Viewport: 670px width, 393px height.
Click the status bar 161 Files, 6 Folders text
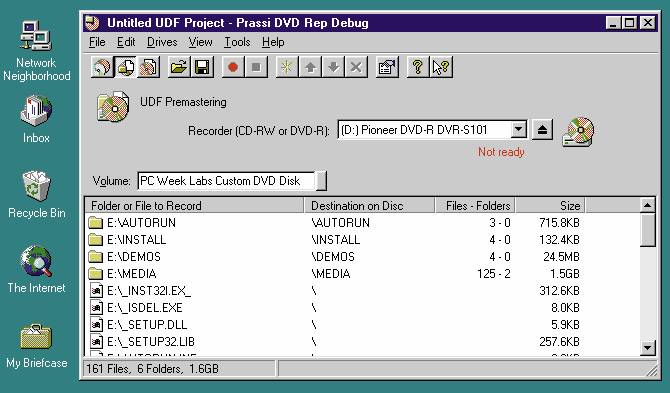(153, 369)
